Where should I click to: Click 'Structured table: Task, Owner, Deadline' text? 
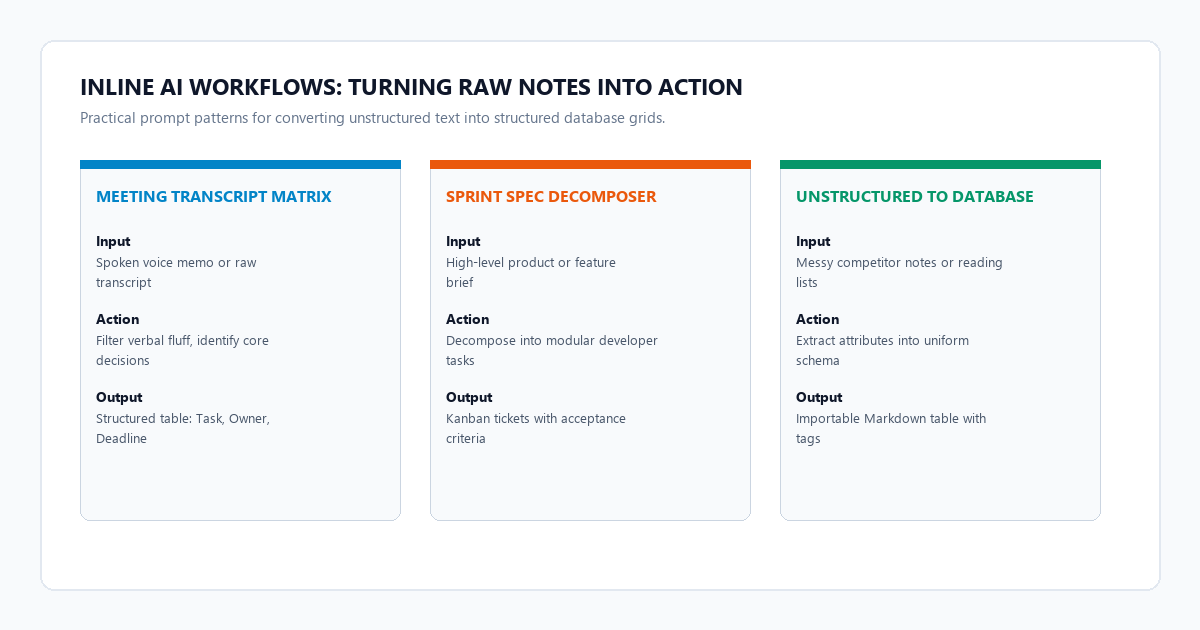183,428
